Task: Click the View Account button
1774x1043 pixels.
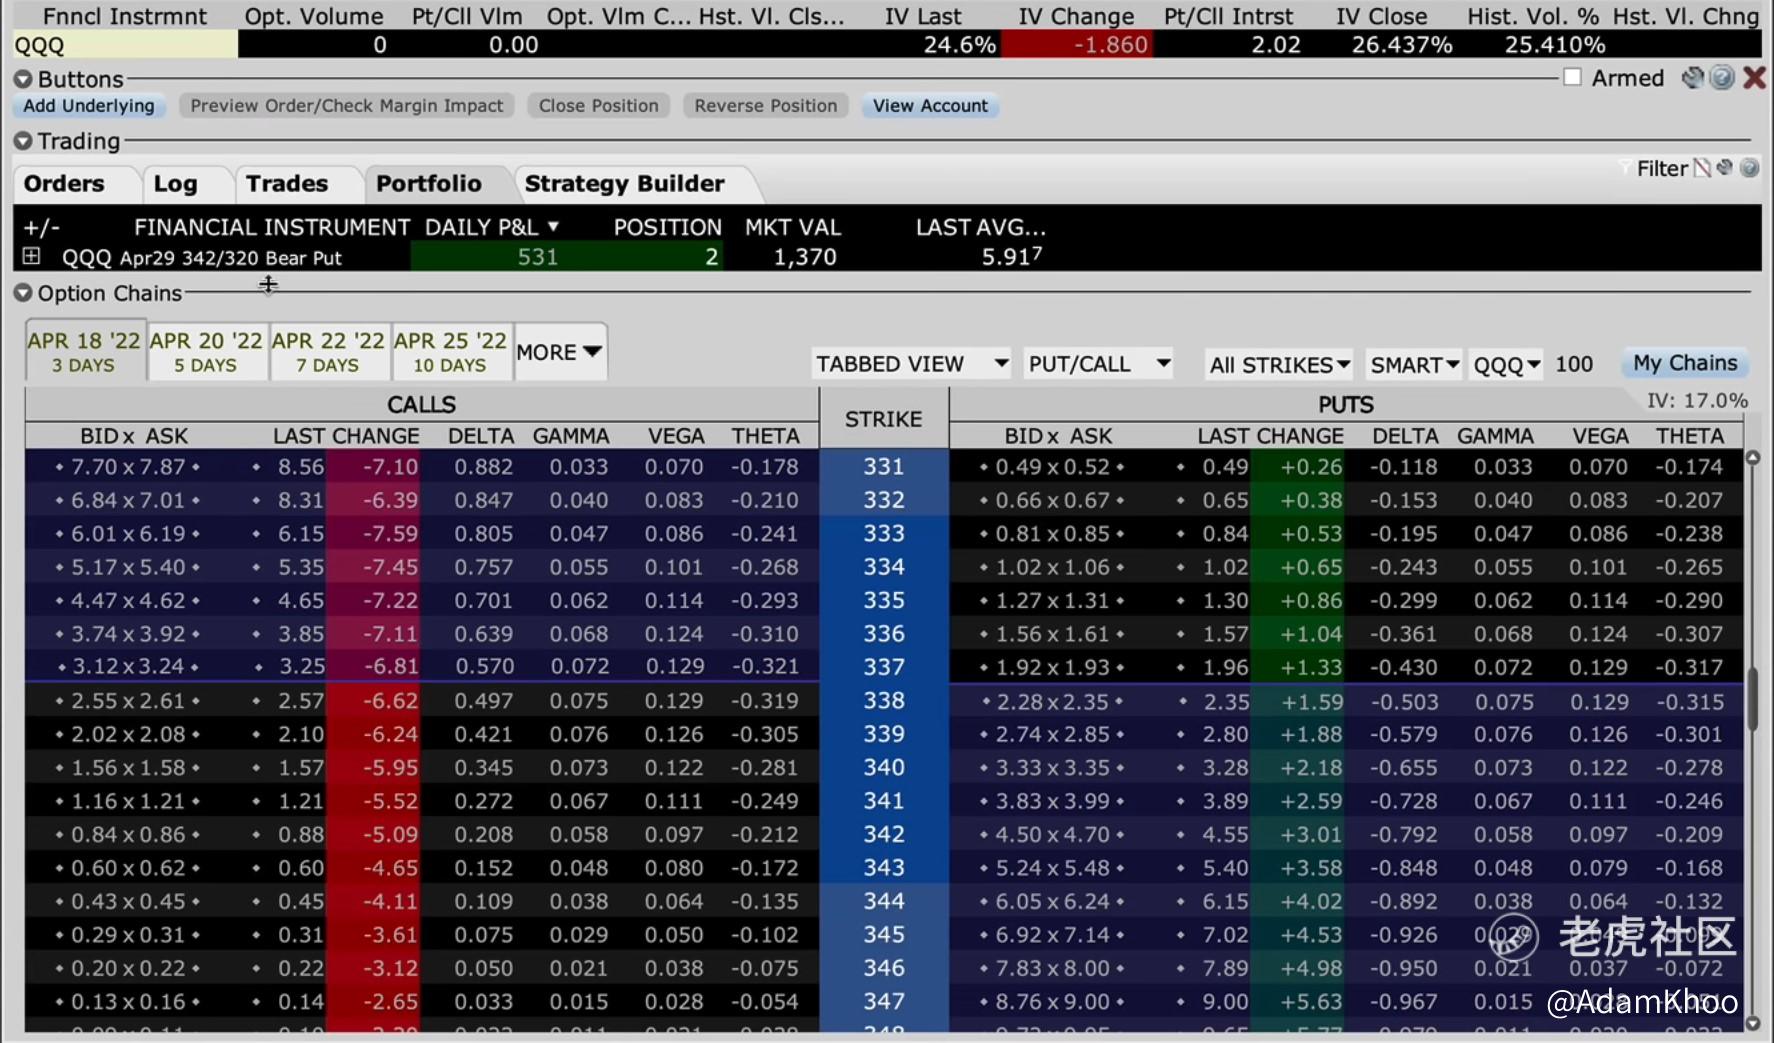Action: click(930, 106)
